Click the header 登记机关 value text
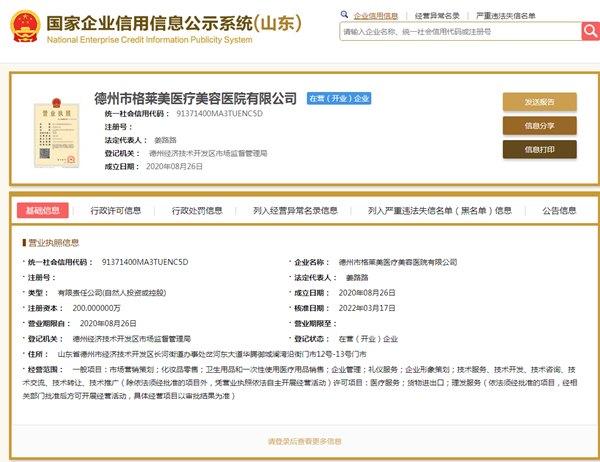600x462 pixels. click(x=208, y=153)
